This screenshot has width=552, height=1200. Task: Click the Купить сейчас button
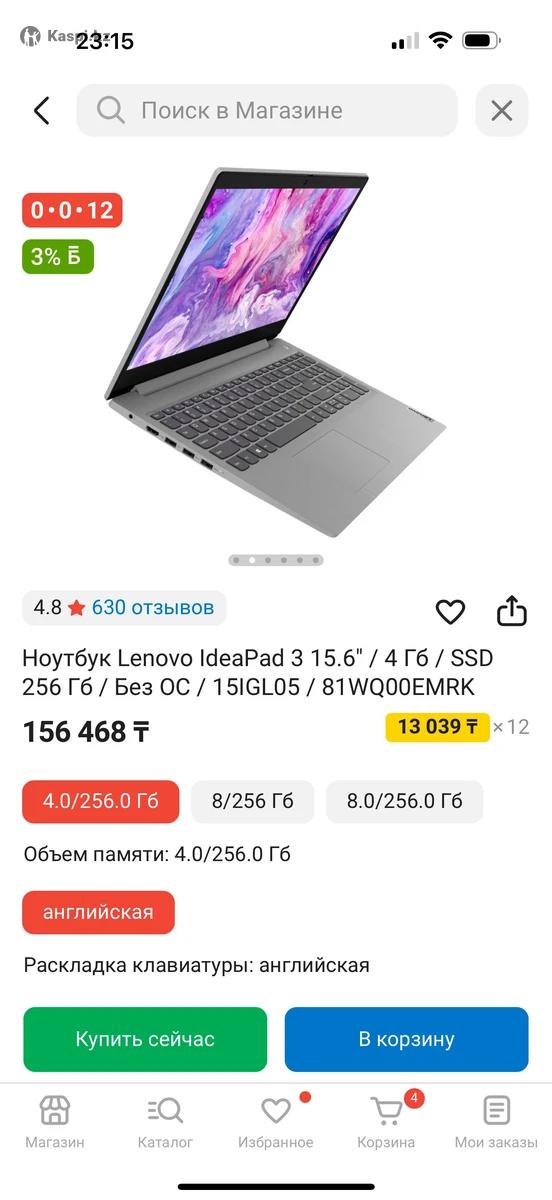coord(145,1039)
